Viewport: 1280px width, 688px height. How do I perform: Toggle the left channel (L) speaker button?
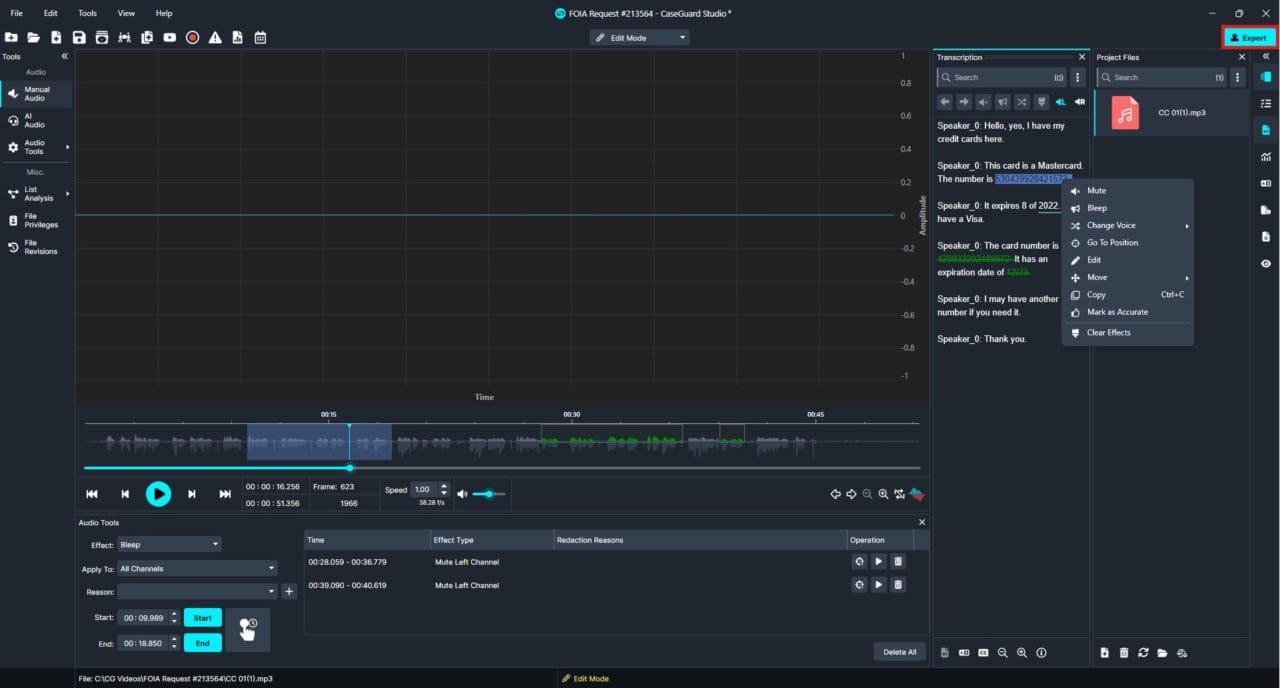[1060, 102]
